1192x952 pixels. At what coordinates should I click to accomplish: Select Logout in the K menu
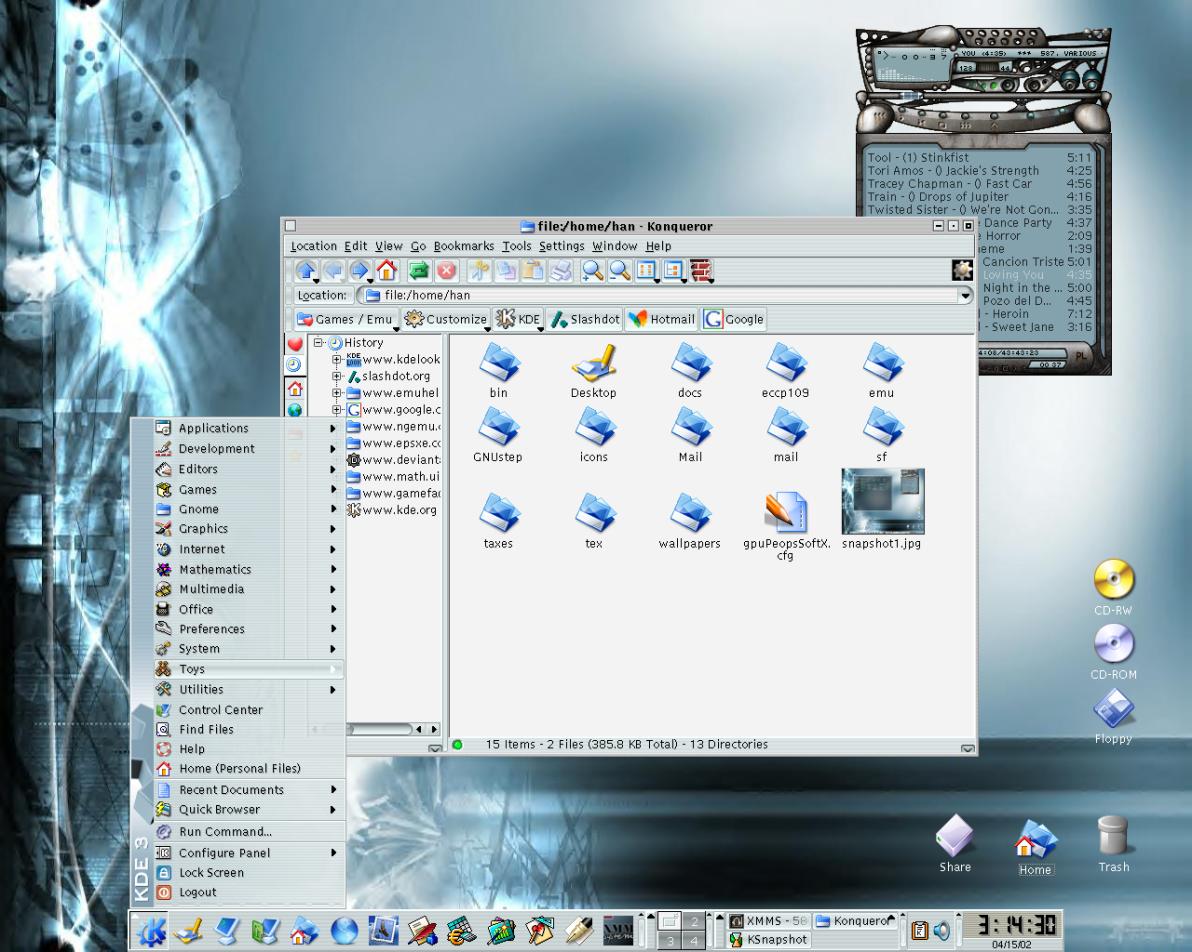pyautogui.click(x=248, y=892)
